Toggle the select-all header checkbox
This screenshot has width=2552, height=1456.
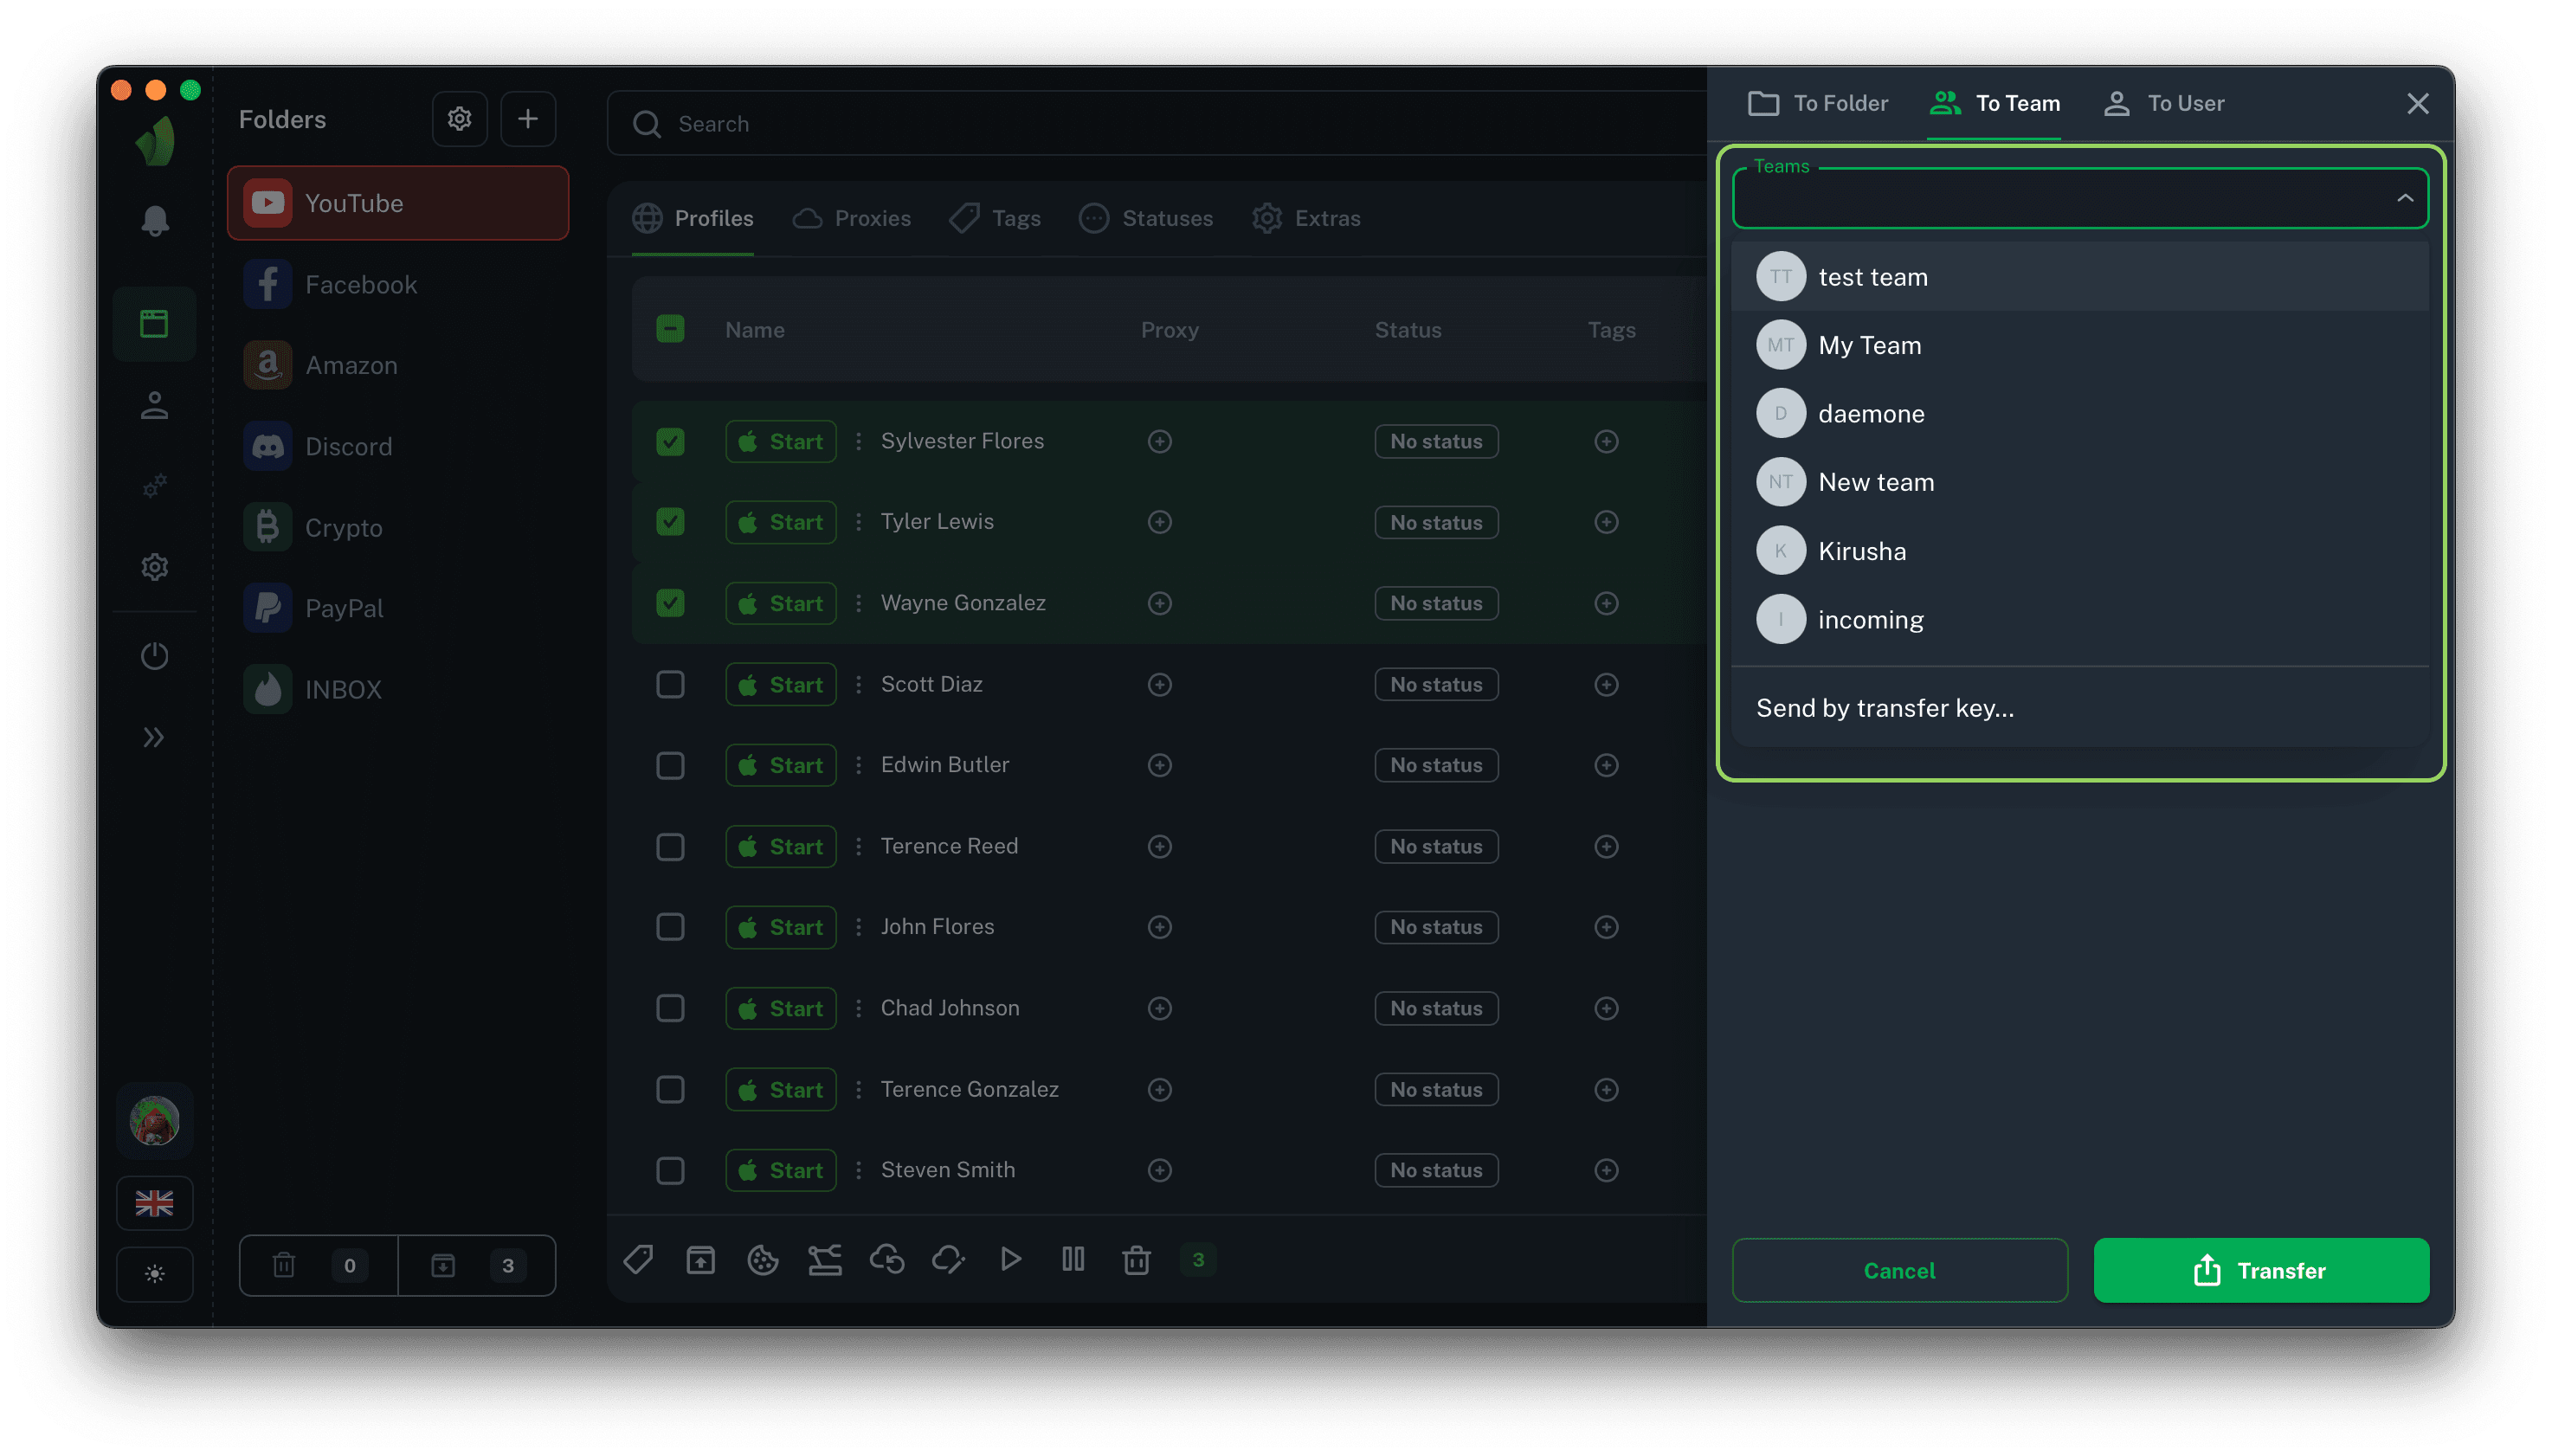(670, 329)
